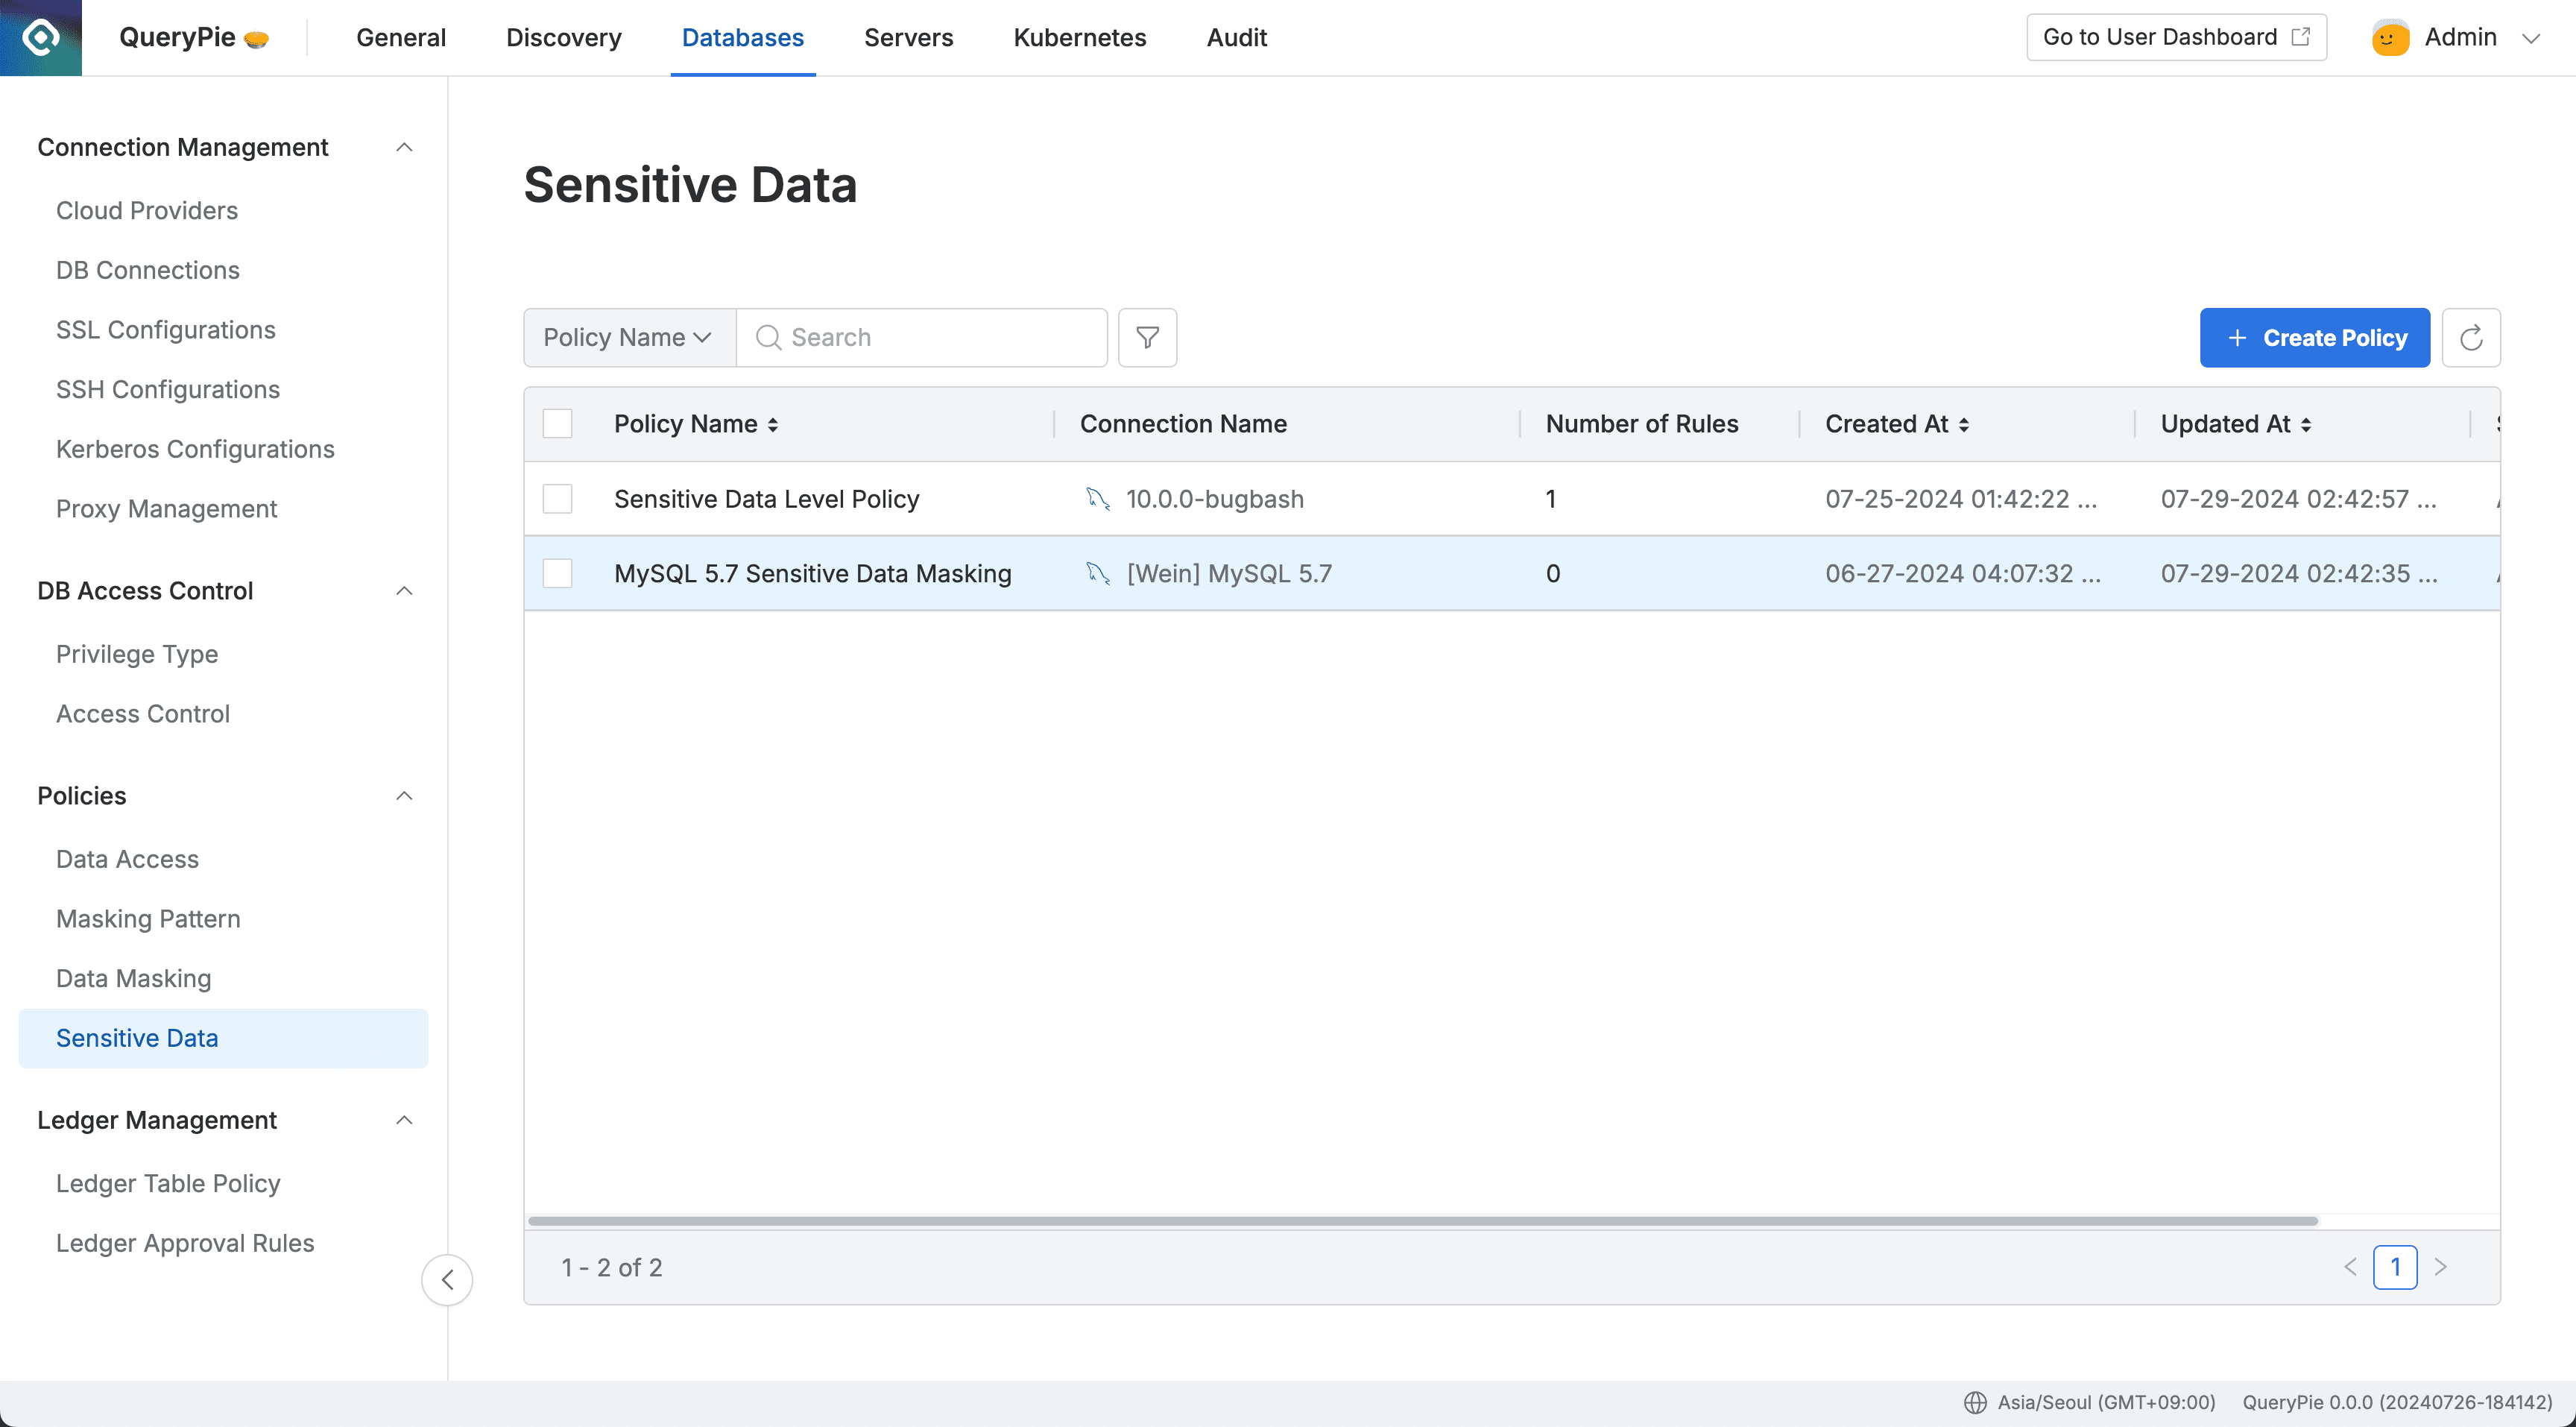Select all policies using the header checkbox
The image size is (2576, 1427).
click(x=557, y=423)
